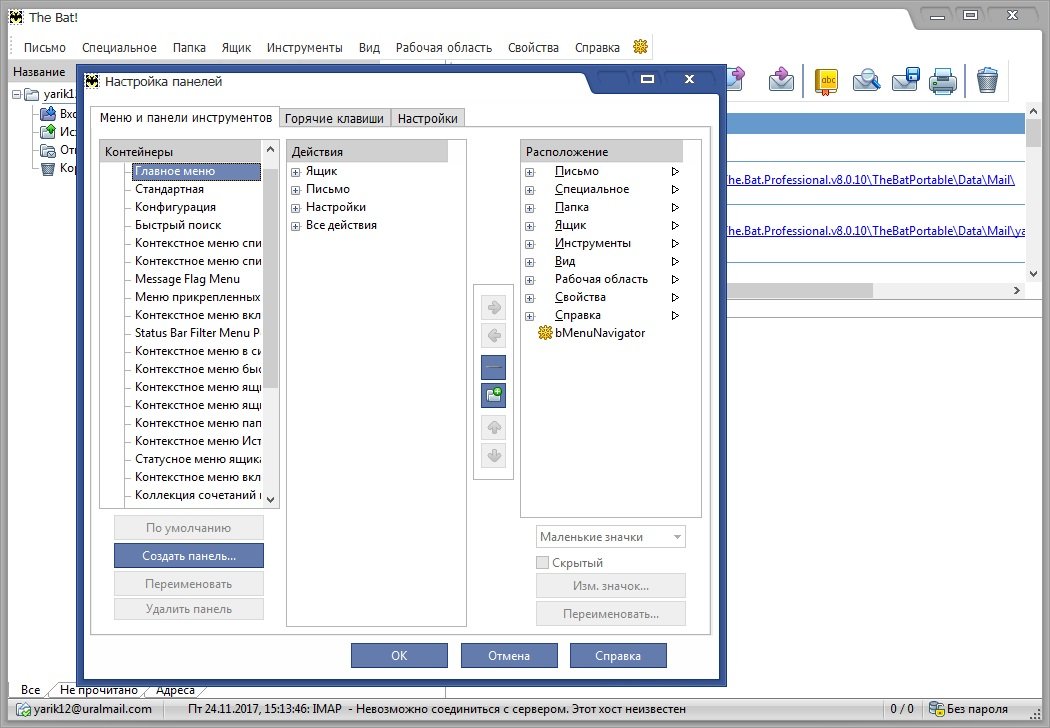Click the sun-shaped menu navigator icon in the menu bar
The height and width of the screenshot is (728, 1050).
click(x=641, y=47)
